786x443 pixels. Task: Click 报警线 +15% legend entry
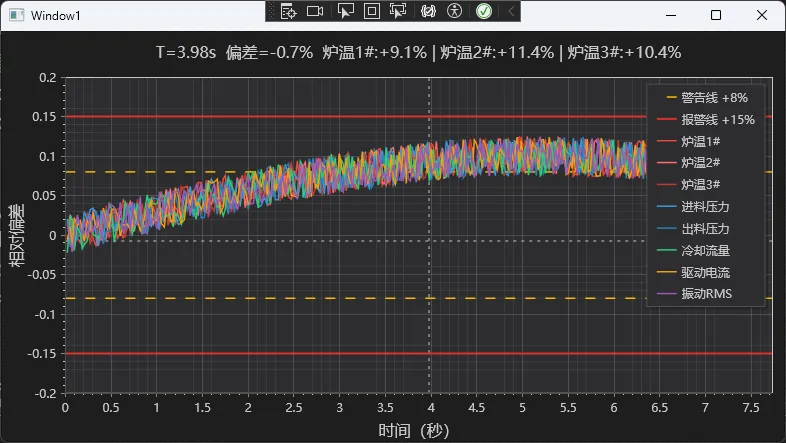712,119
